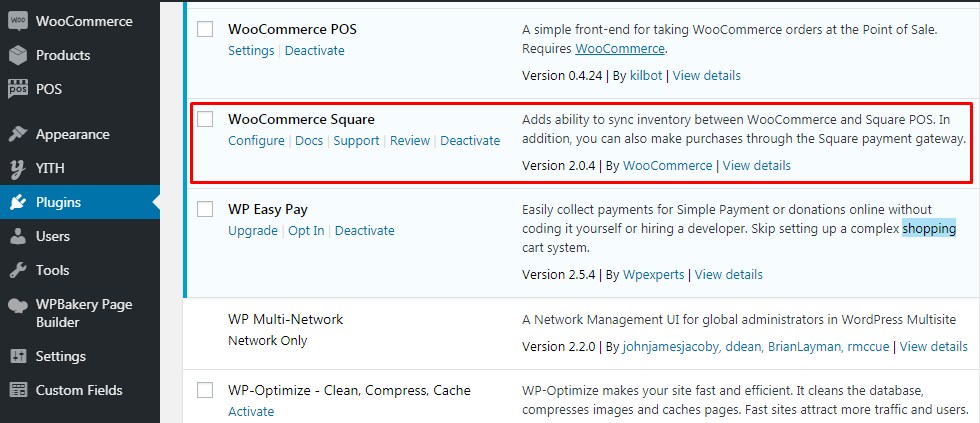
Task: Check the WP-Optimize plugin checkbox
Action: tap(205, 390)
